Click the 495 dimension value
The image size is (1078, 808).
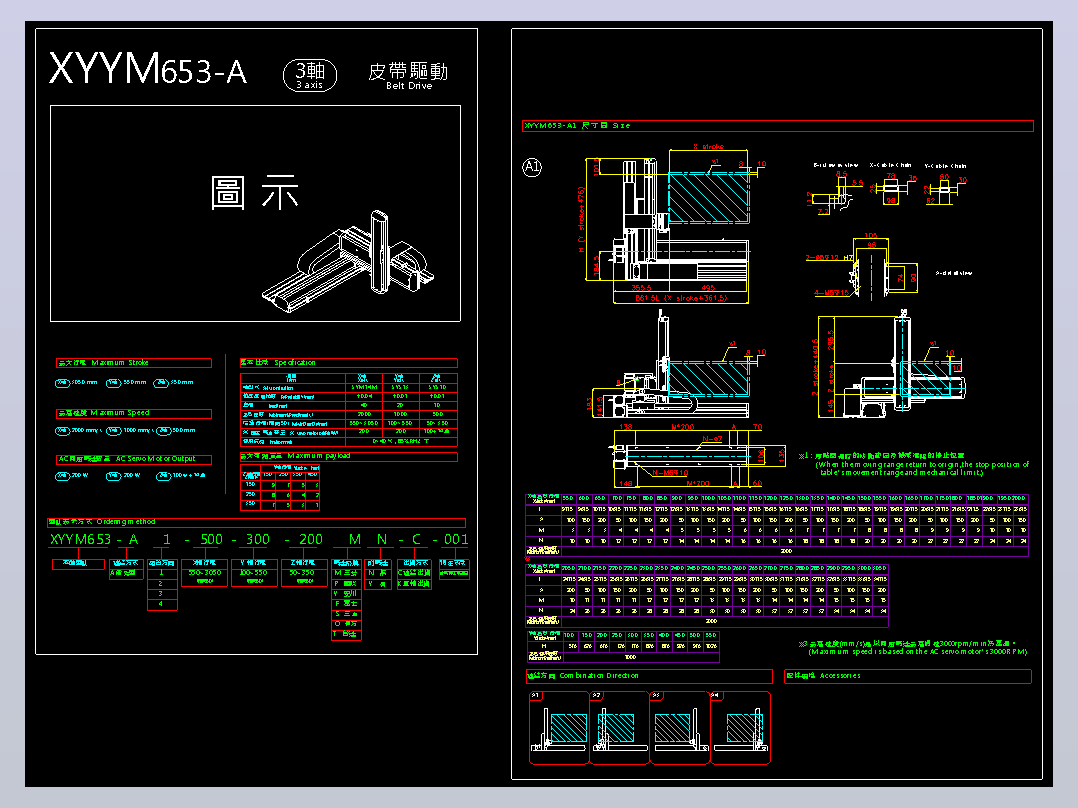[x=708, y=287]
